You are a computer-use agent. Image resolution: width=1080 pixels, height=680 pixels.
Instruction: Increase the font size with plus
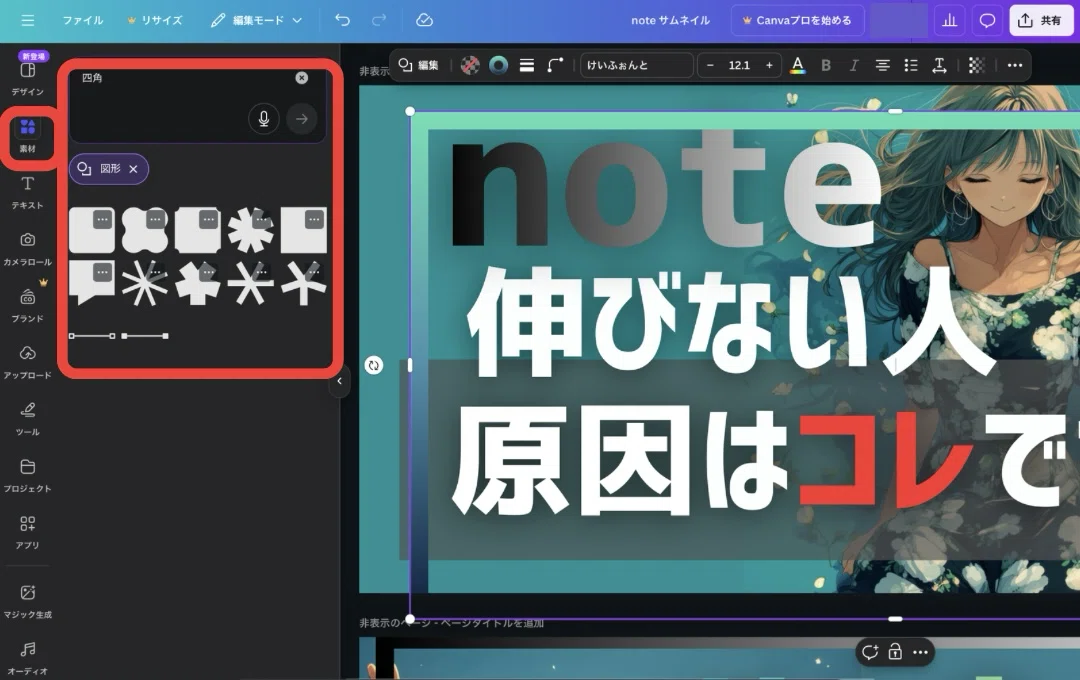click(x=769, y=65)
